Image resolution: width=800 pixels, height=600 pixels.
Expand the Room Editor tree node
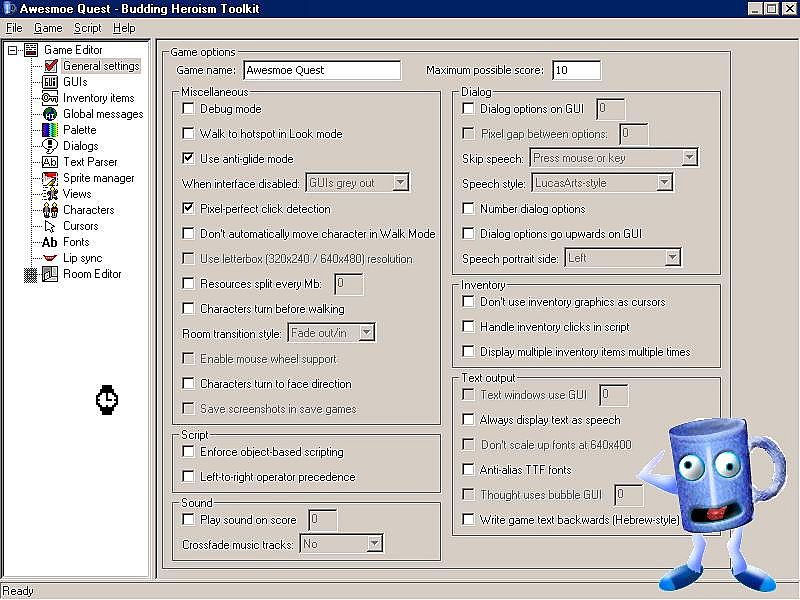tap(31, 274)
